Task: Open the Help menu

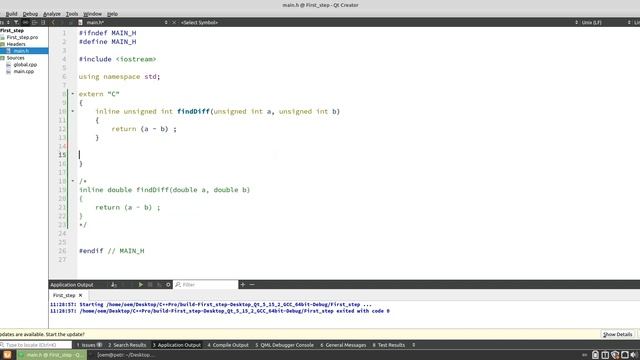Action: (112, 14)
